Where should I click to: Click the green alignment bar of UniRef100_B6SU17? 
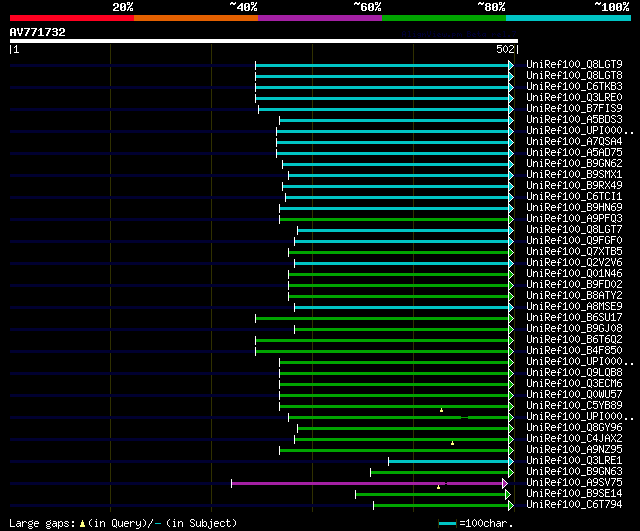pos(382,318)
